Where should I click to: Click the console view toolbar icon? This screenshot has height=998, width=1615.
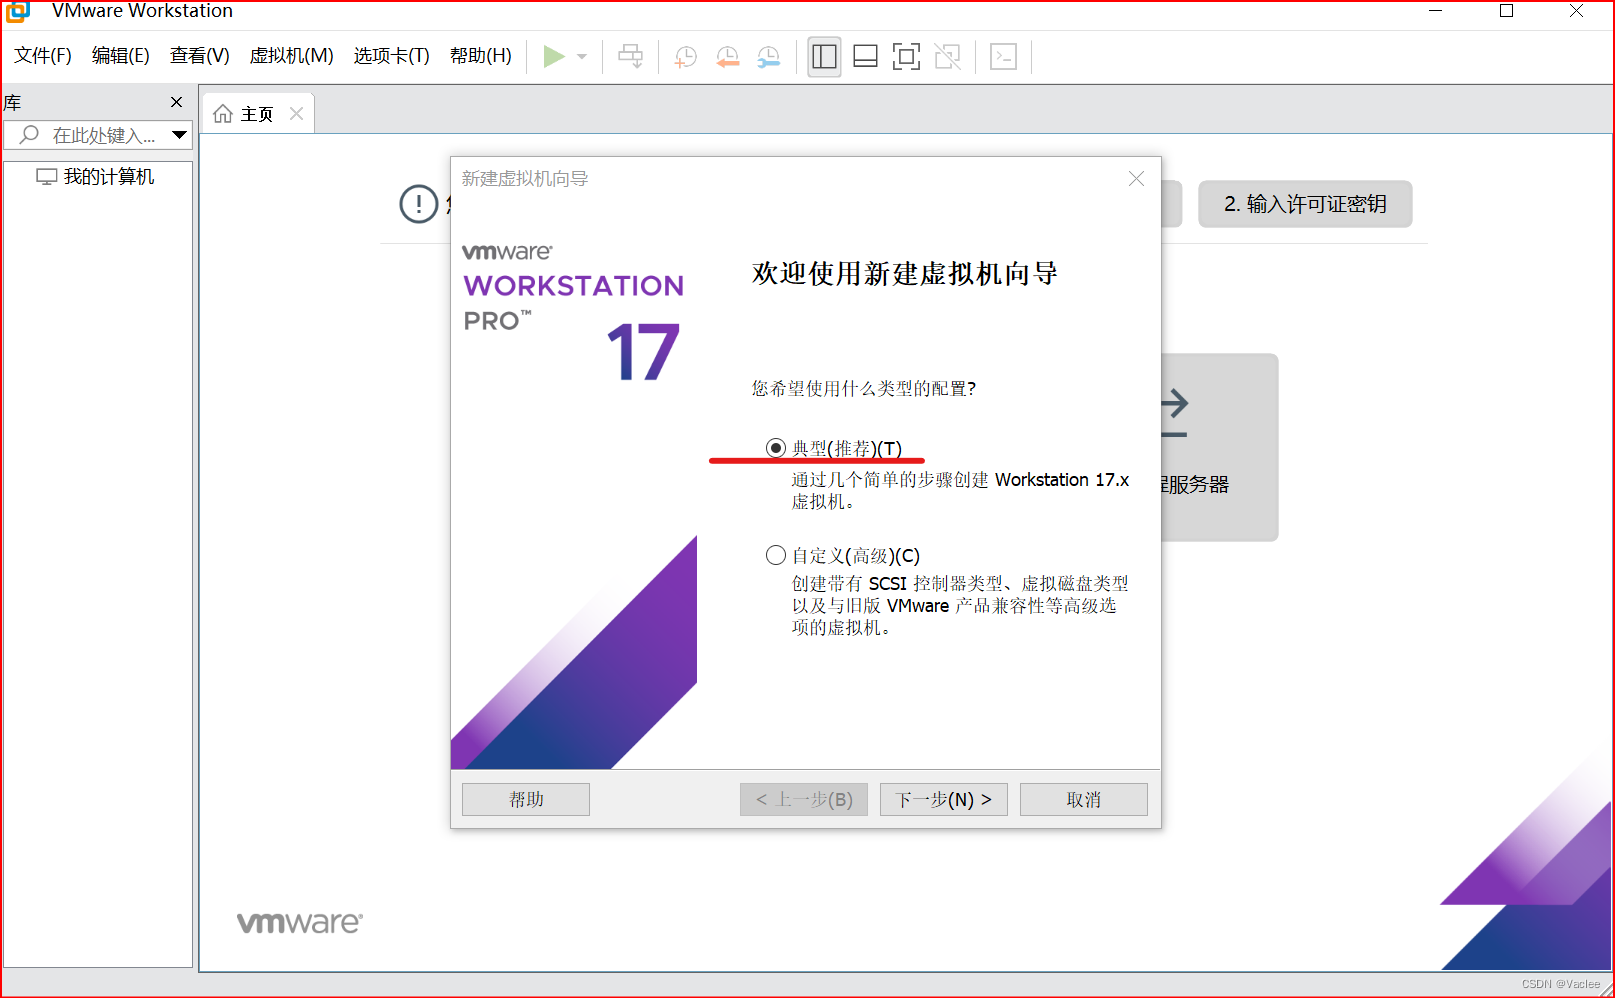click(1003, 57)
